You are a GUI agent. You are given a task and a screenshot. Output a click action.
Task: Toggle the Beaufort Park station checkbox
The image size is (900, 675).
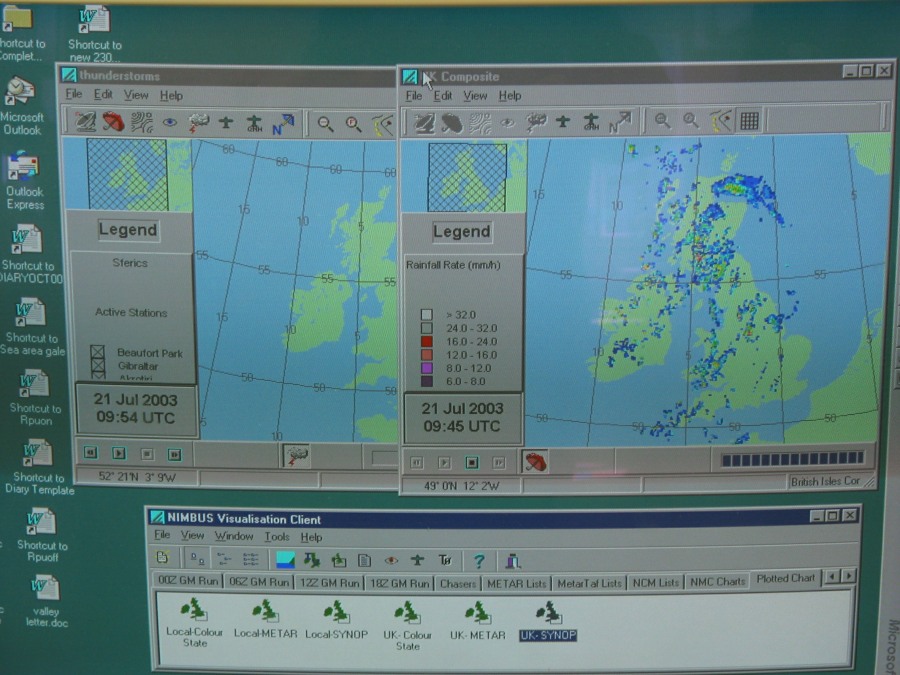tap(98, 353)
